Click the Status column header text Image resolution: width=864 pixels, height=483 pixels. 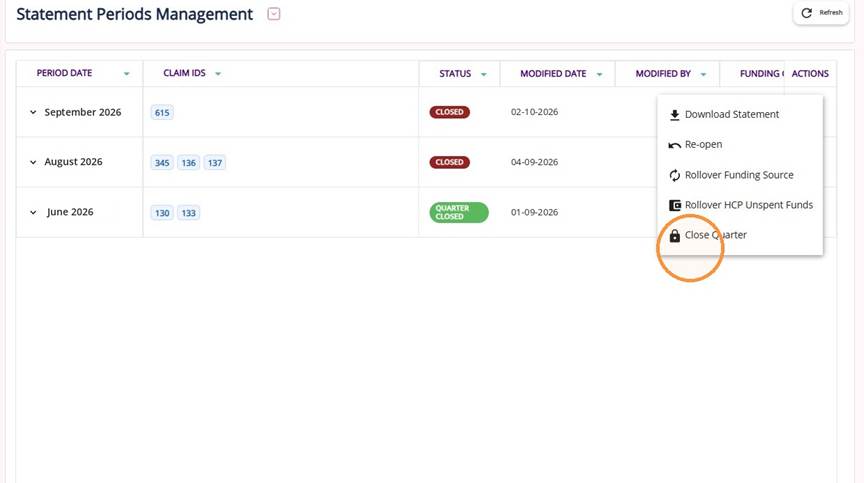pyautogui.click(x=455, y=74)
